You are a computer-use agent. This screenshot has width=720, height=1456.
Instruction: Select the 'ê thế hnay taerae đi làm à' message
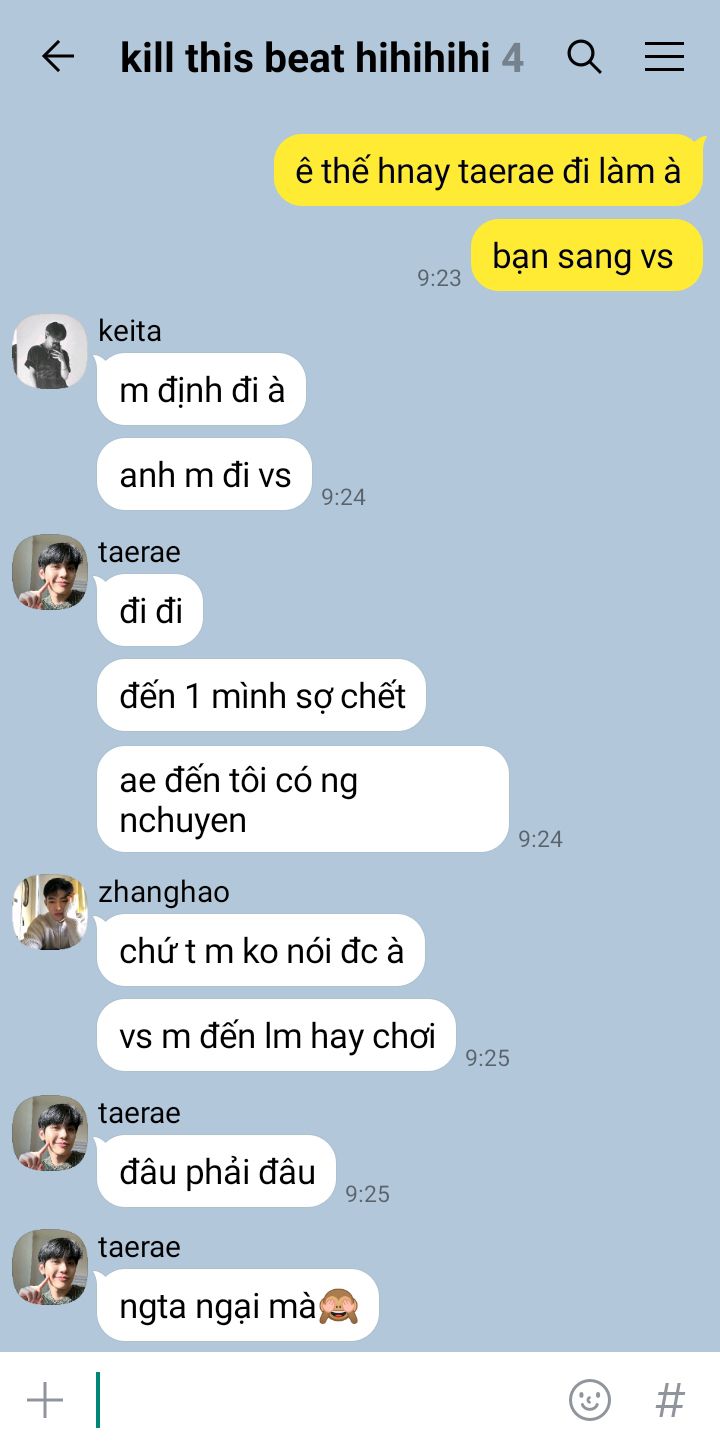pyautogui.click(x=489, y=170)
